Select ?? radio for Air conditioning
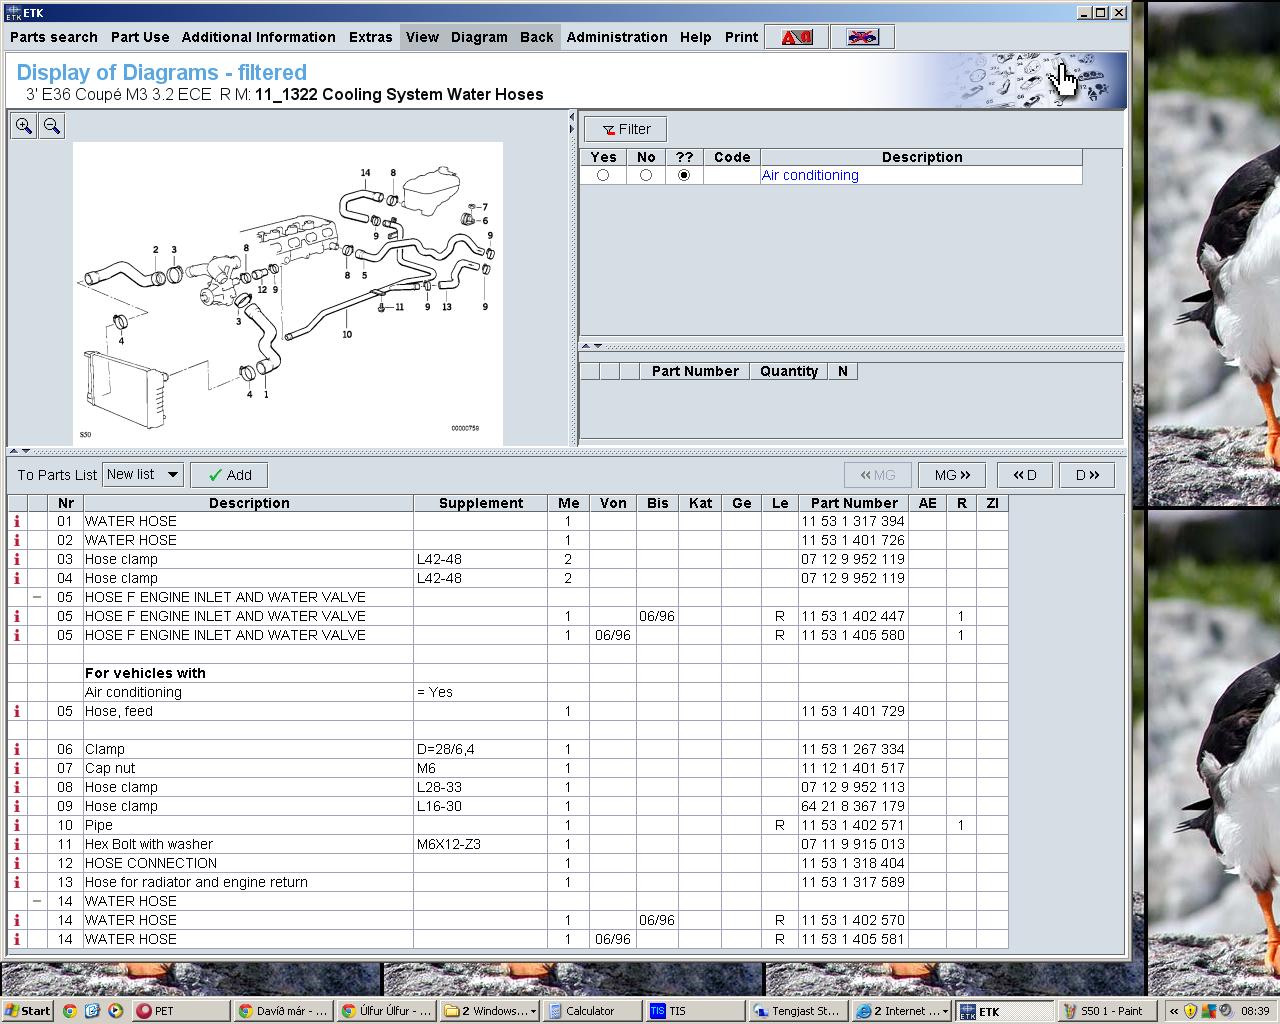 tap(684, 175)
